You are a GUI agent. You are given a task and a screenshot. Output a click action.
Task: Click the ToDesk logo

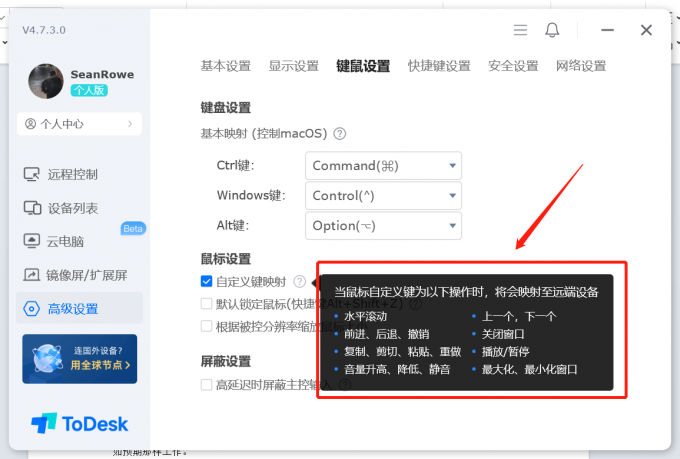80,423
